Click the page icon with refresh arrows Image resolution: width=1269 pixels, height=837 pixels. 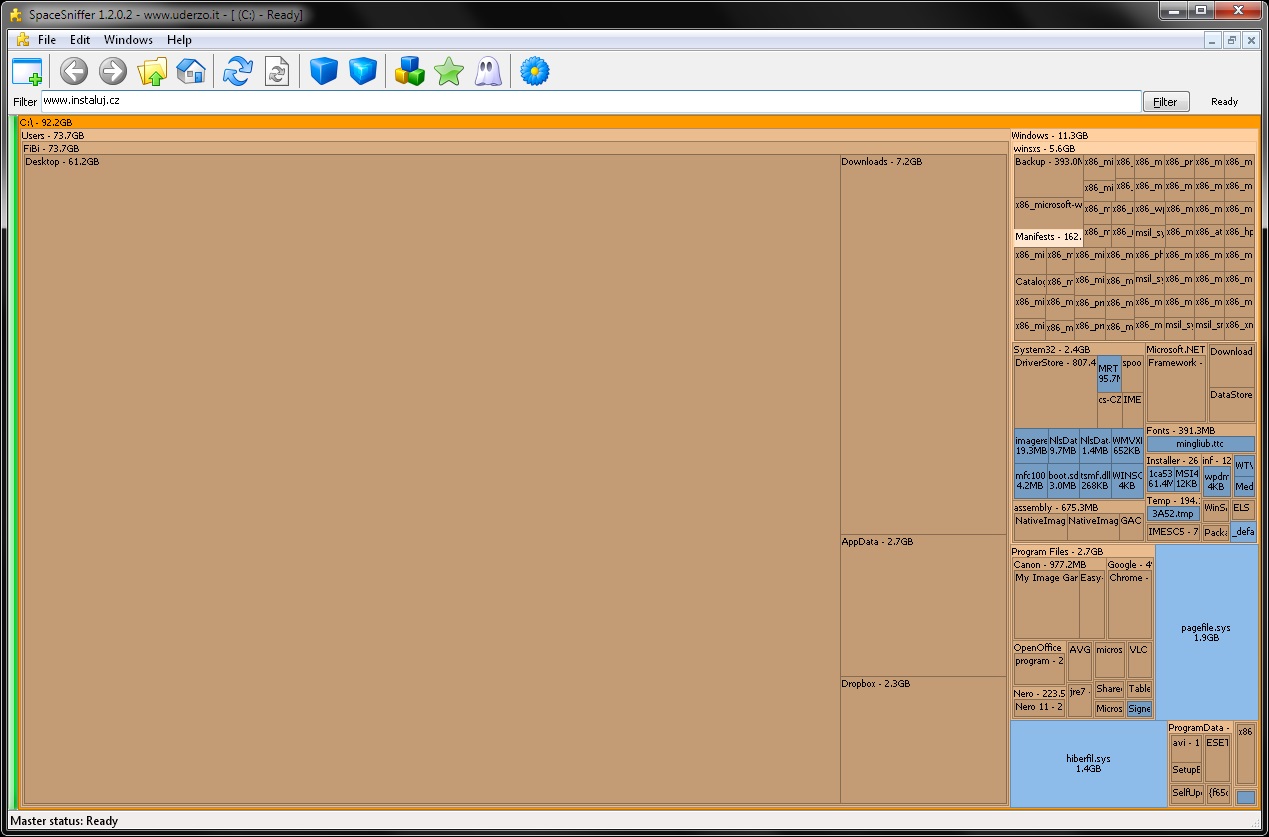tap(277, 71)
